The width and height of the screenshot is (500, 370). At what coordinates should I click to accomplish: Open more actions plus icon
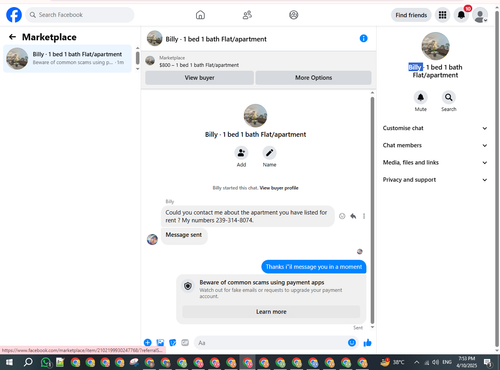tap(148, 343)
